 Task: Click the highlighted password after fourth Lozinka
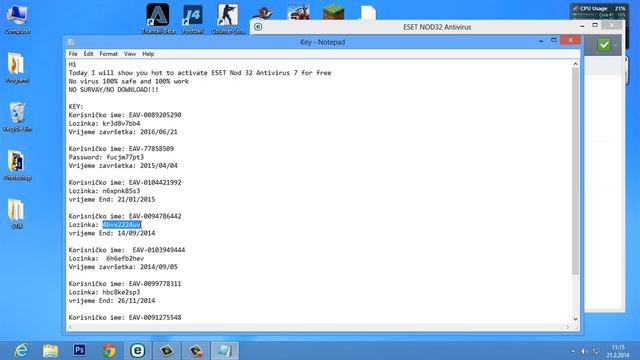coord(122,225)
